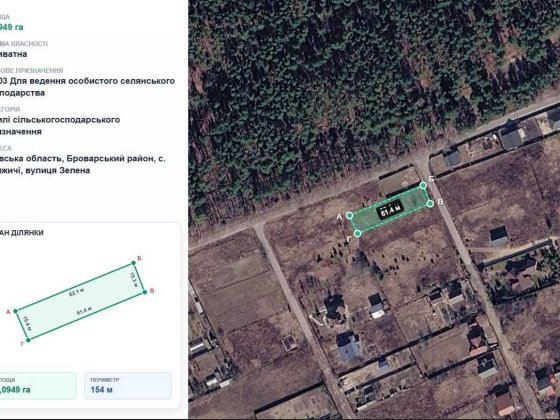Click the 62.1 м side length in the plan
This screenshot has width=560, height=420.
tap(76, 292)
